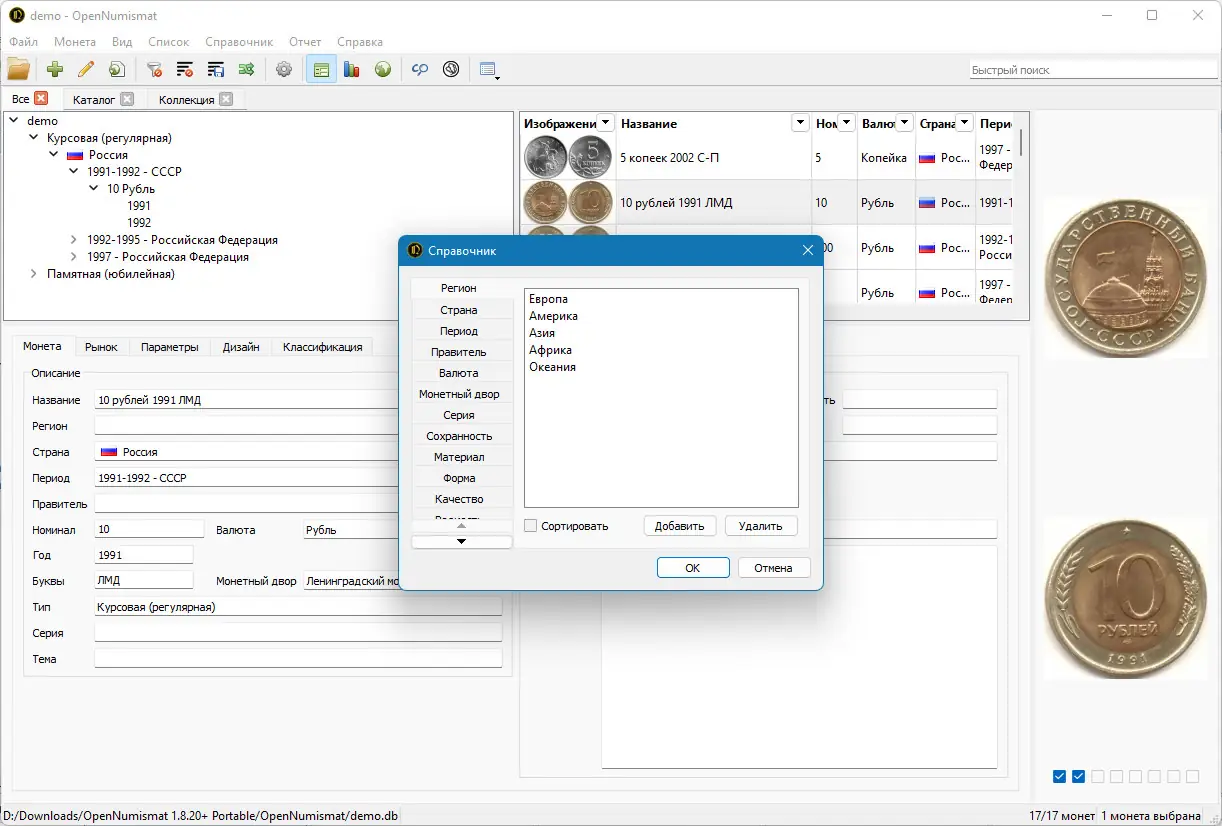
Task: Select the 5 копеек 2002 С-П row
Action: 768,158
